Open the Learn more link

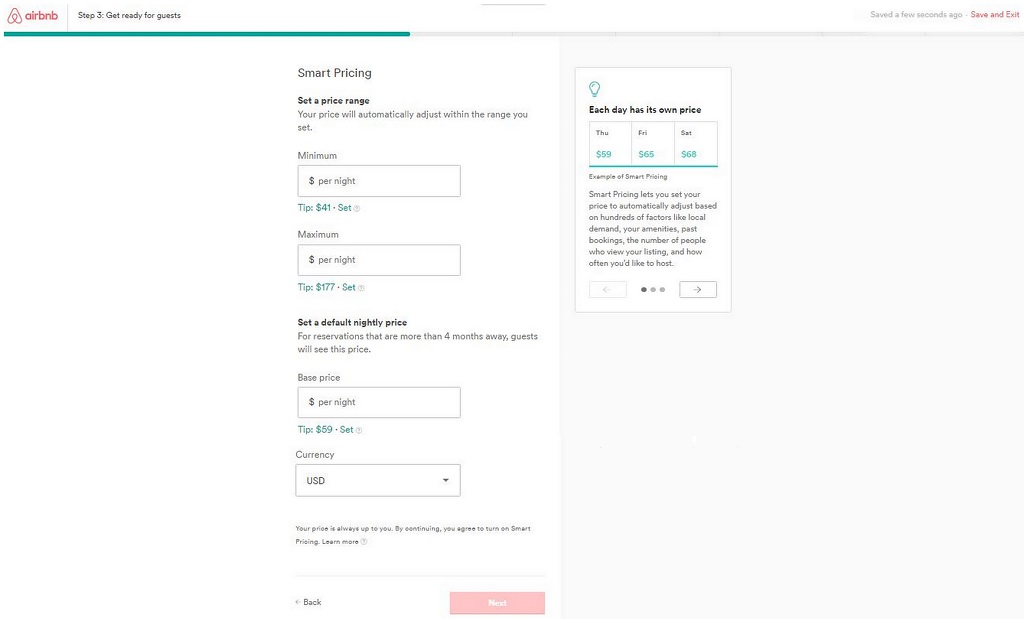pyautogui.click(x=340, y=542)
